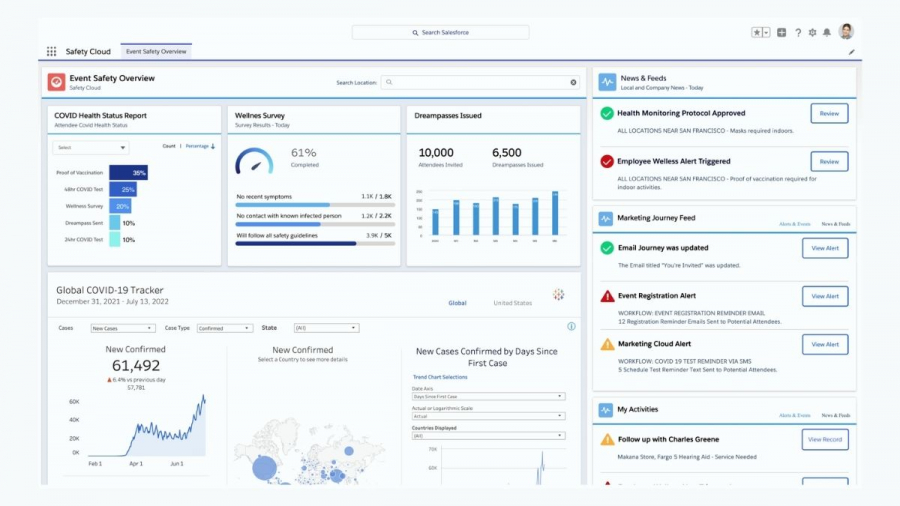
Task: Click the Tableau logo icon in tracker
Action: (x=558, y=295)
